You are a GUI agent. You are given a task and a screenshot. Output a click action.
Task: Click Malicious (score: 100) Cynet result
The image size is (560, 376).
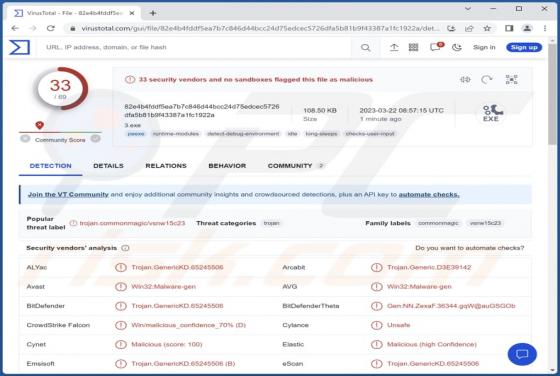tap(166, 345)
